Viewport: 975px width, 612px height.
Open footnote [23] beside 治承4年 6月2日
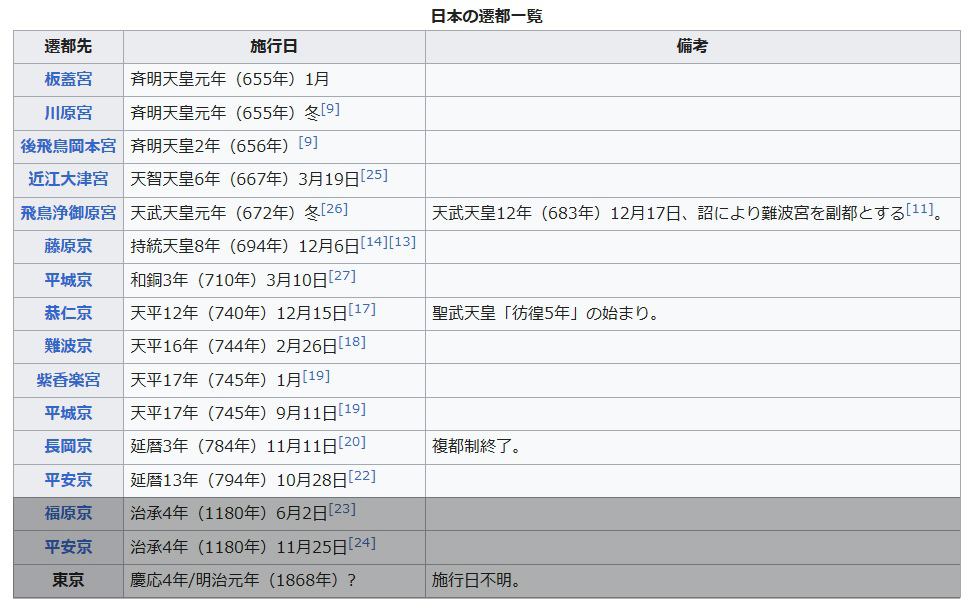[342, 509]
